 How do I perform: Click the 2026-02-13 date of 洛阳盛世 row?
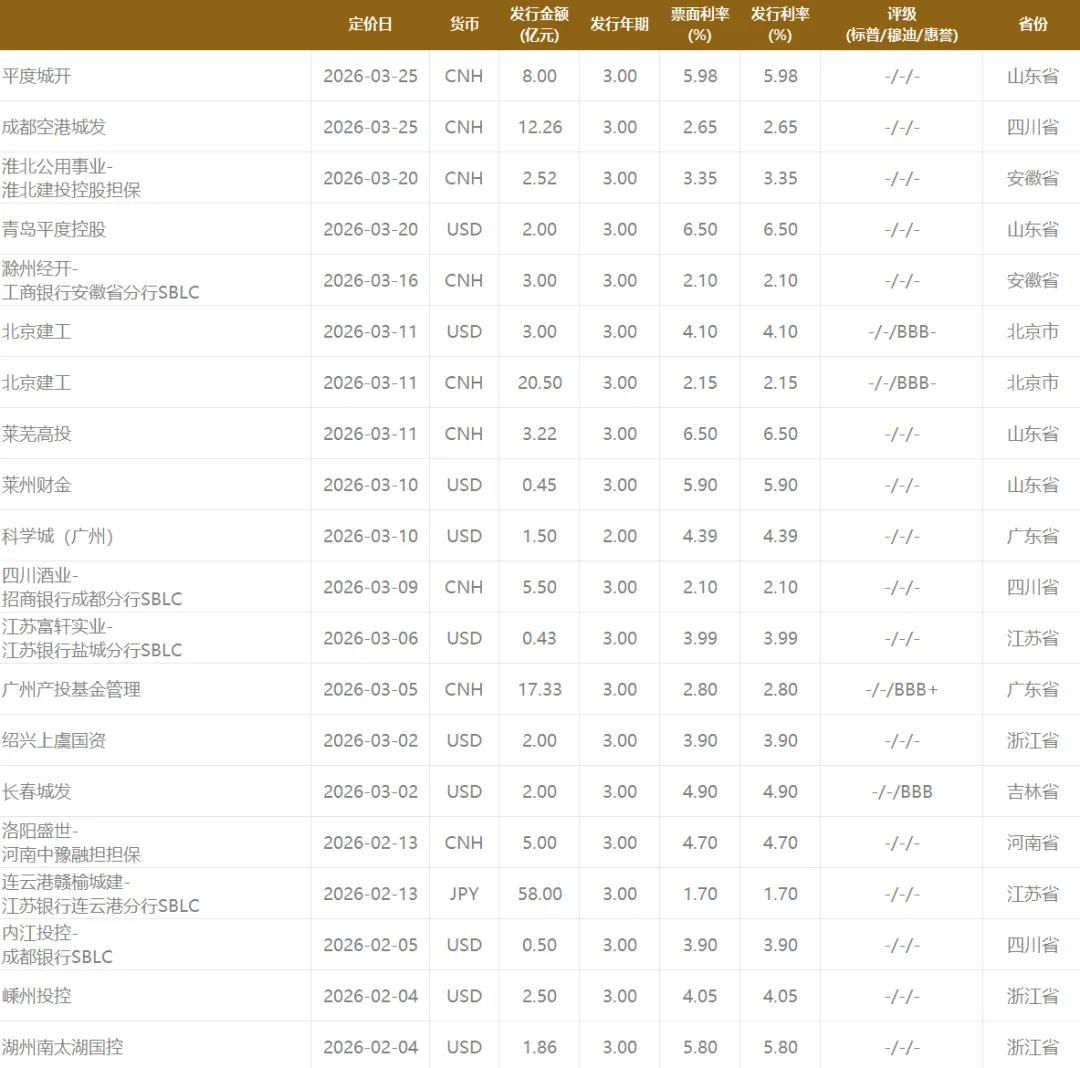click(370, 842)
